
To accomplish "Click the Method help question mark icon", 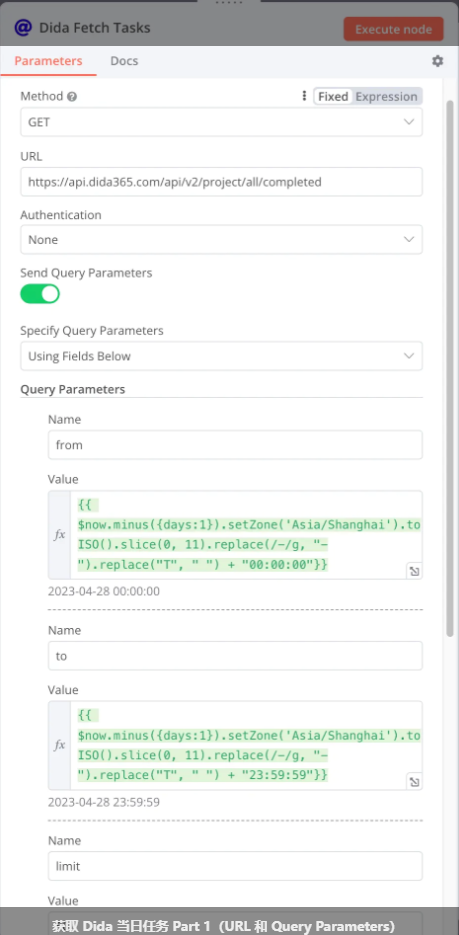I will tap(72, 97).
